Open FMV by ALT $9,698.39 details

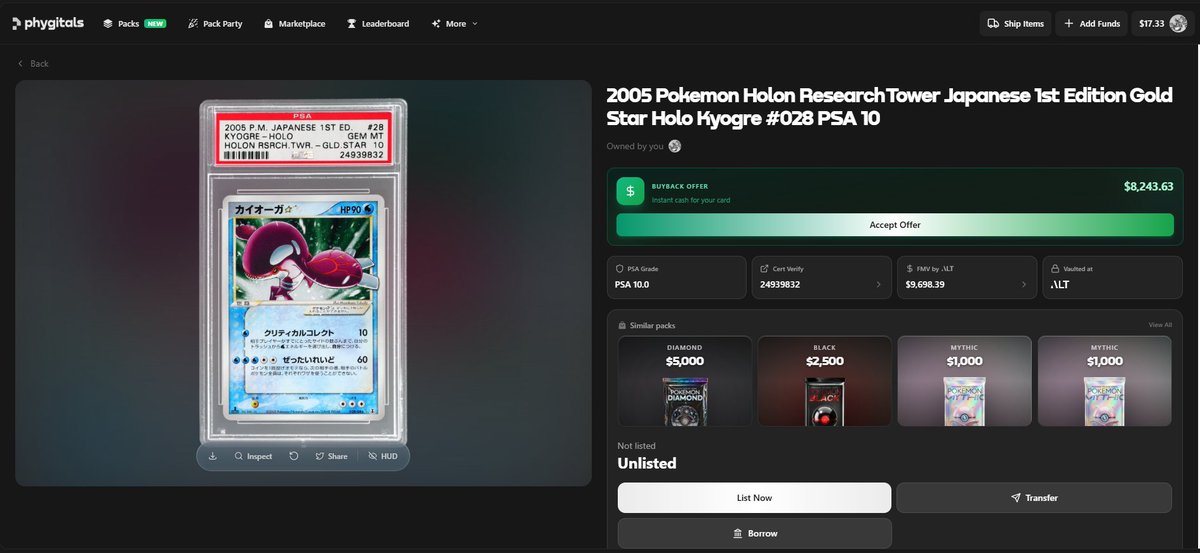(966, 277)
